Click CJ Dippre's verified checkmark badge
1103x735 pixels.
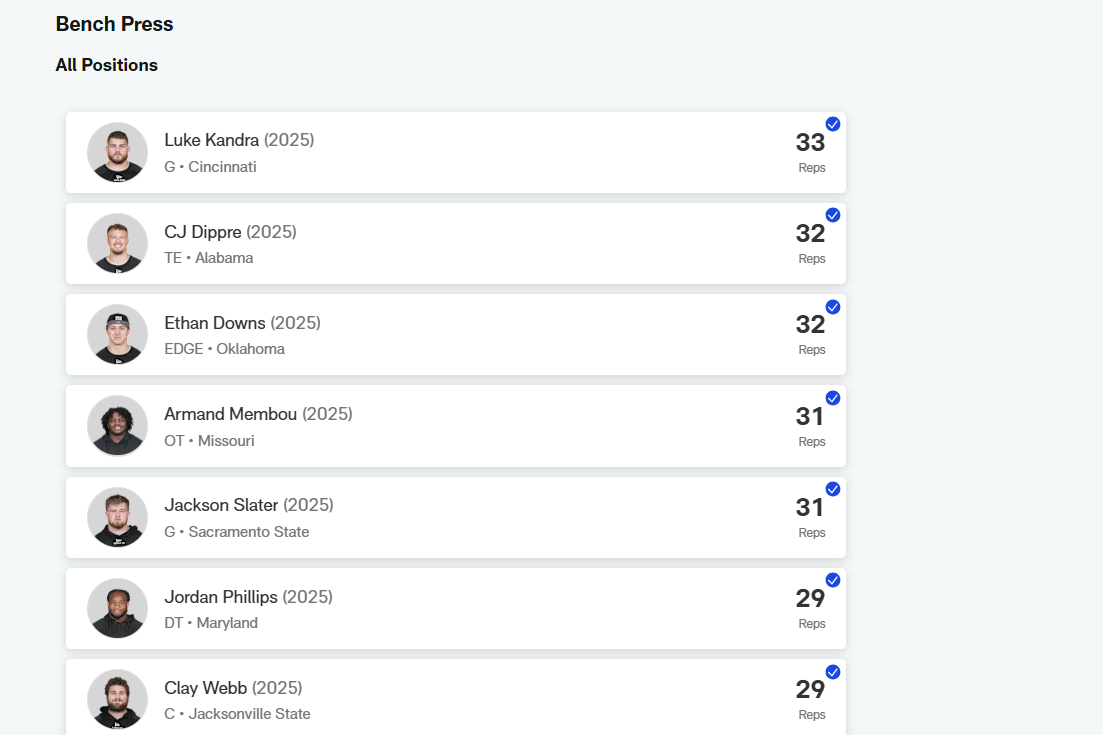[833, 215]
